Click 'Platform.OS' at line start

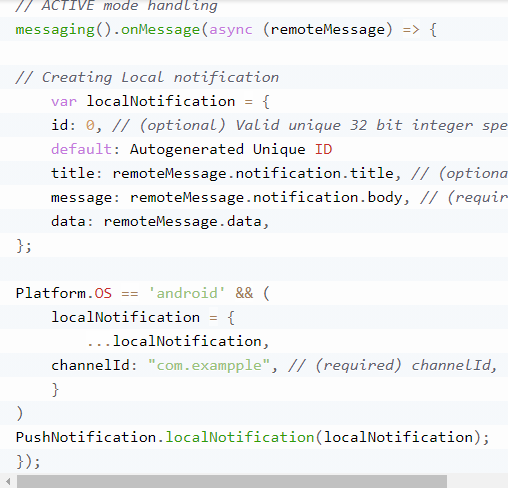(64, 294)
